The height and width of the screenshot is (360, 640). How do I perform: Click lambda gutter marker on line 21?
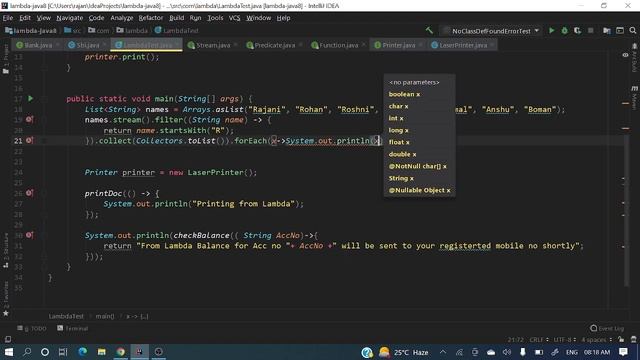click(29, 140)
